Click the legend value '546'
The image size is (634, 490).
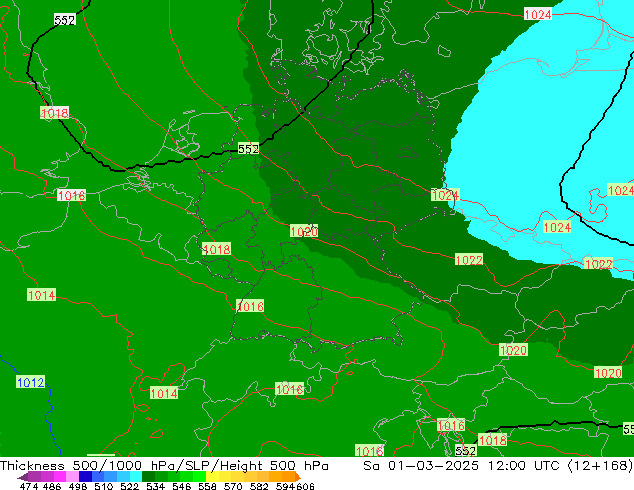(x=181, y=486)
